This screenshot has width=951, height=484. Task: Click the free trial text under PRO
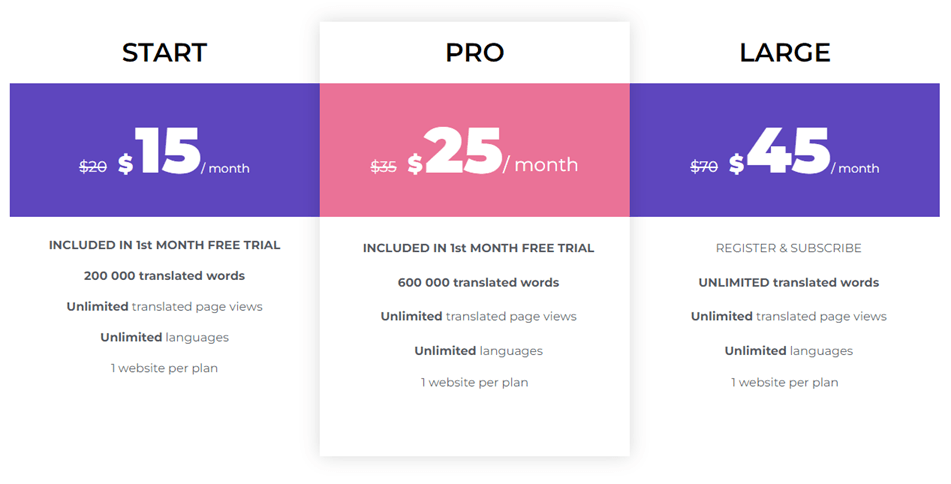click(479, 248)
